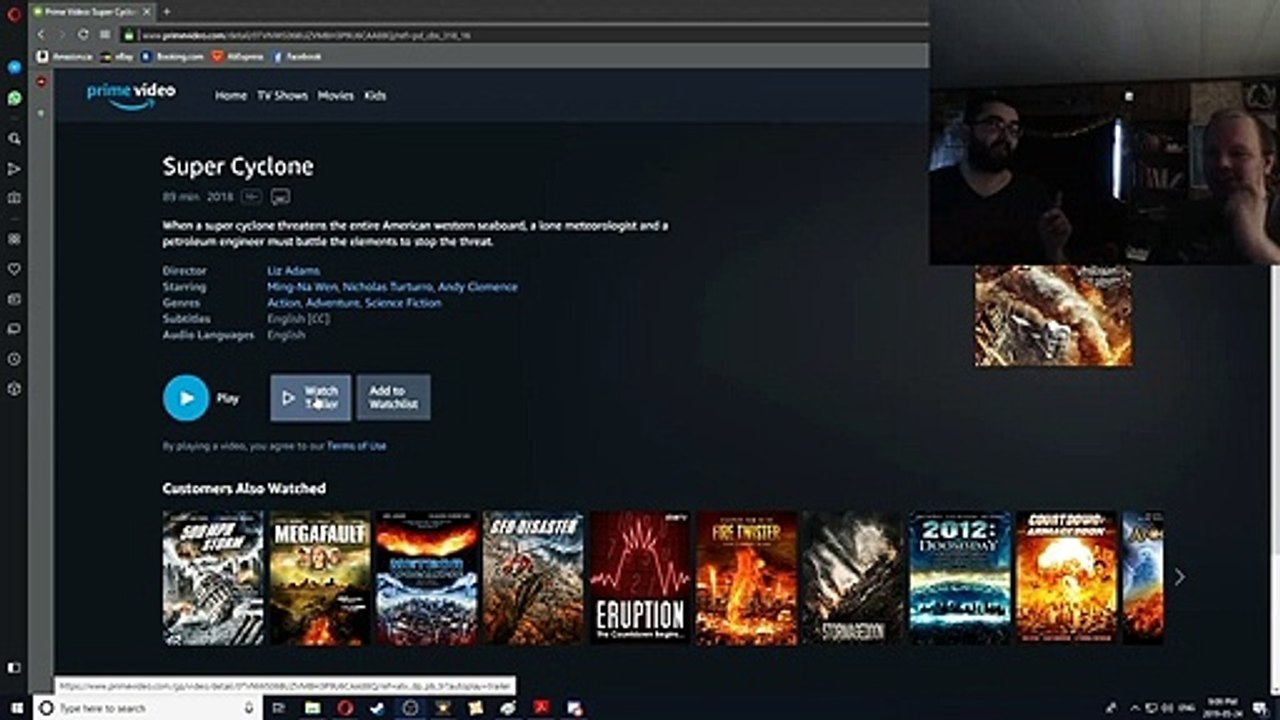
Task: Open the Countdown: Armageddon movie thumbnail
Action: point(1067,578)
